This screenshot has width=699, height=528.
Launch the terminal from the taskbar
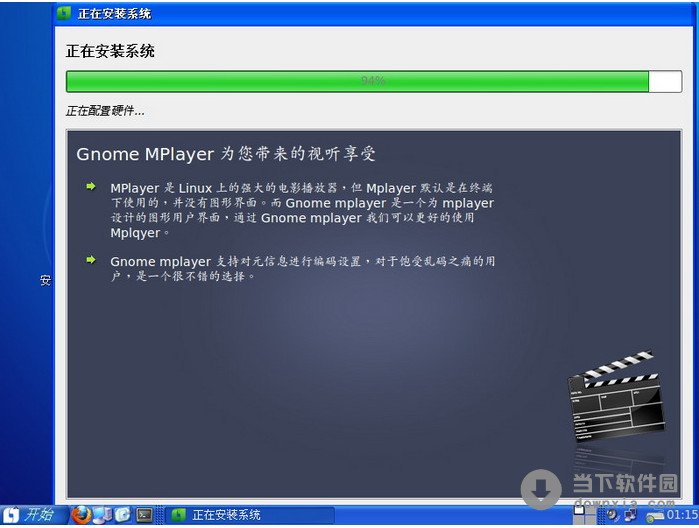coord(144,516)
